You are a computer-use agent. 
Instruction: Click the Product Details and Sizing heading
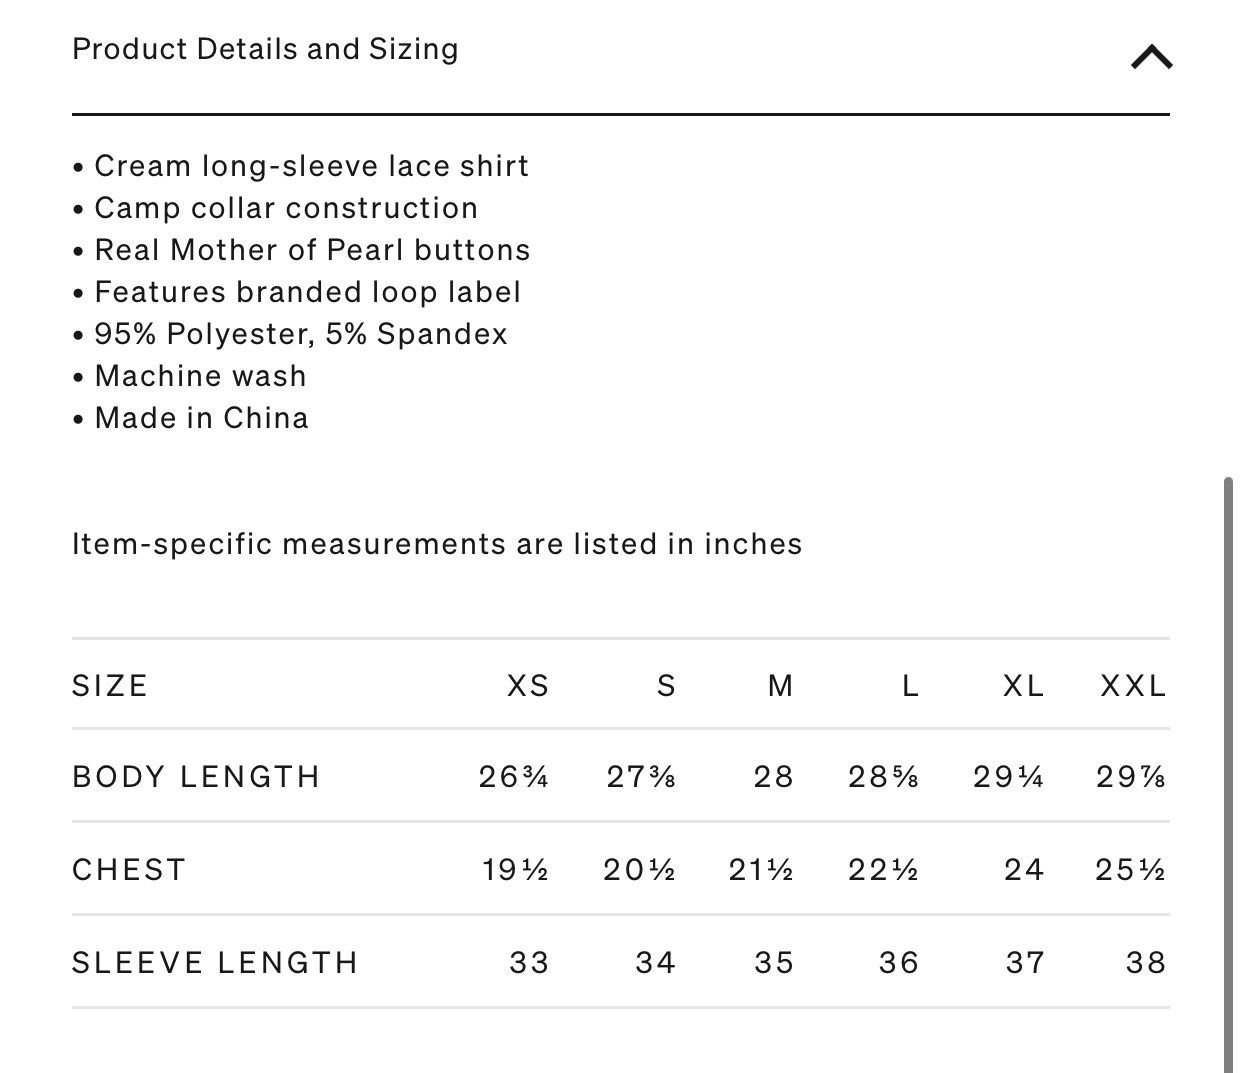coord(265,49)
